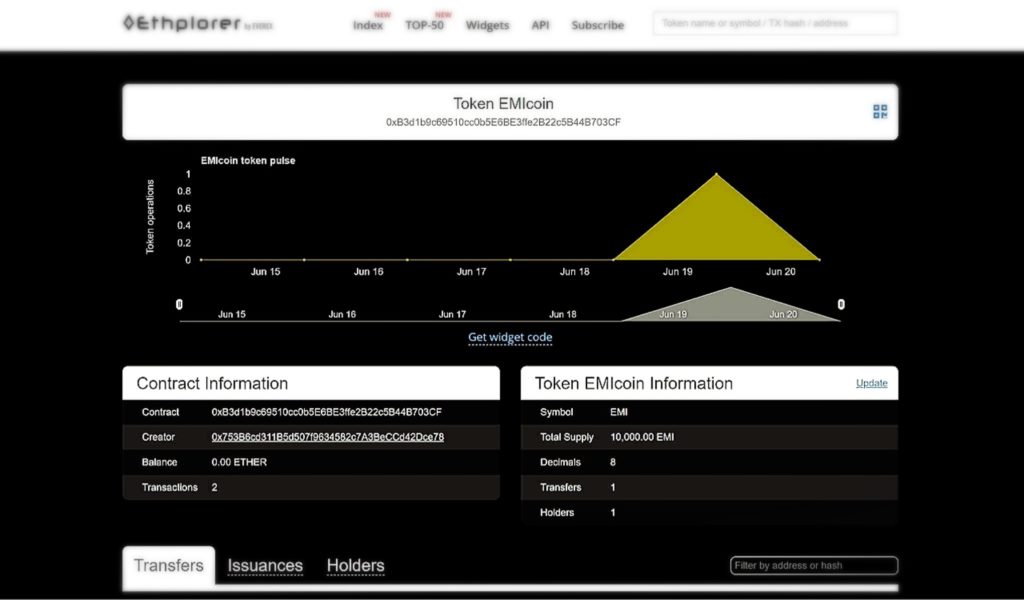Switch to the Issuances tab
The image size is (1024, 600).
click(x=265, y=565)
